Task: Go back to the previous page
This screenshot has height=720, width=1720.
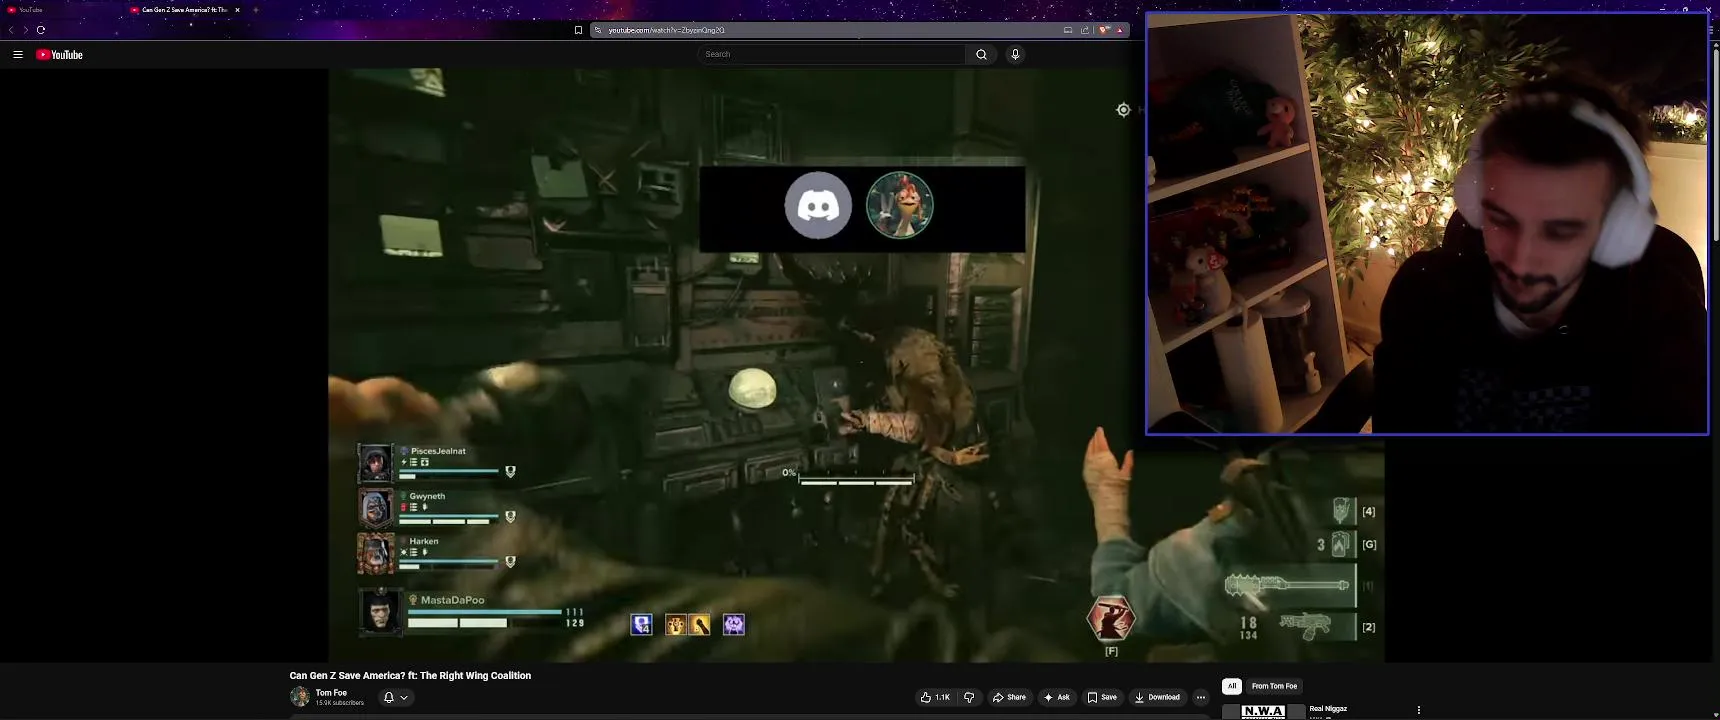Action: click(11, 30)
